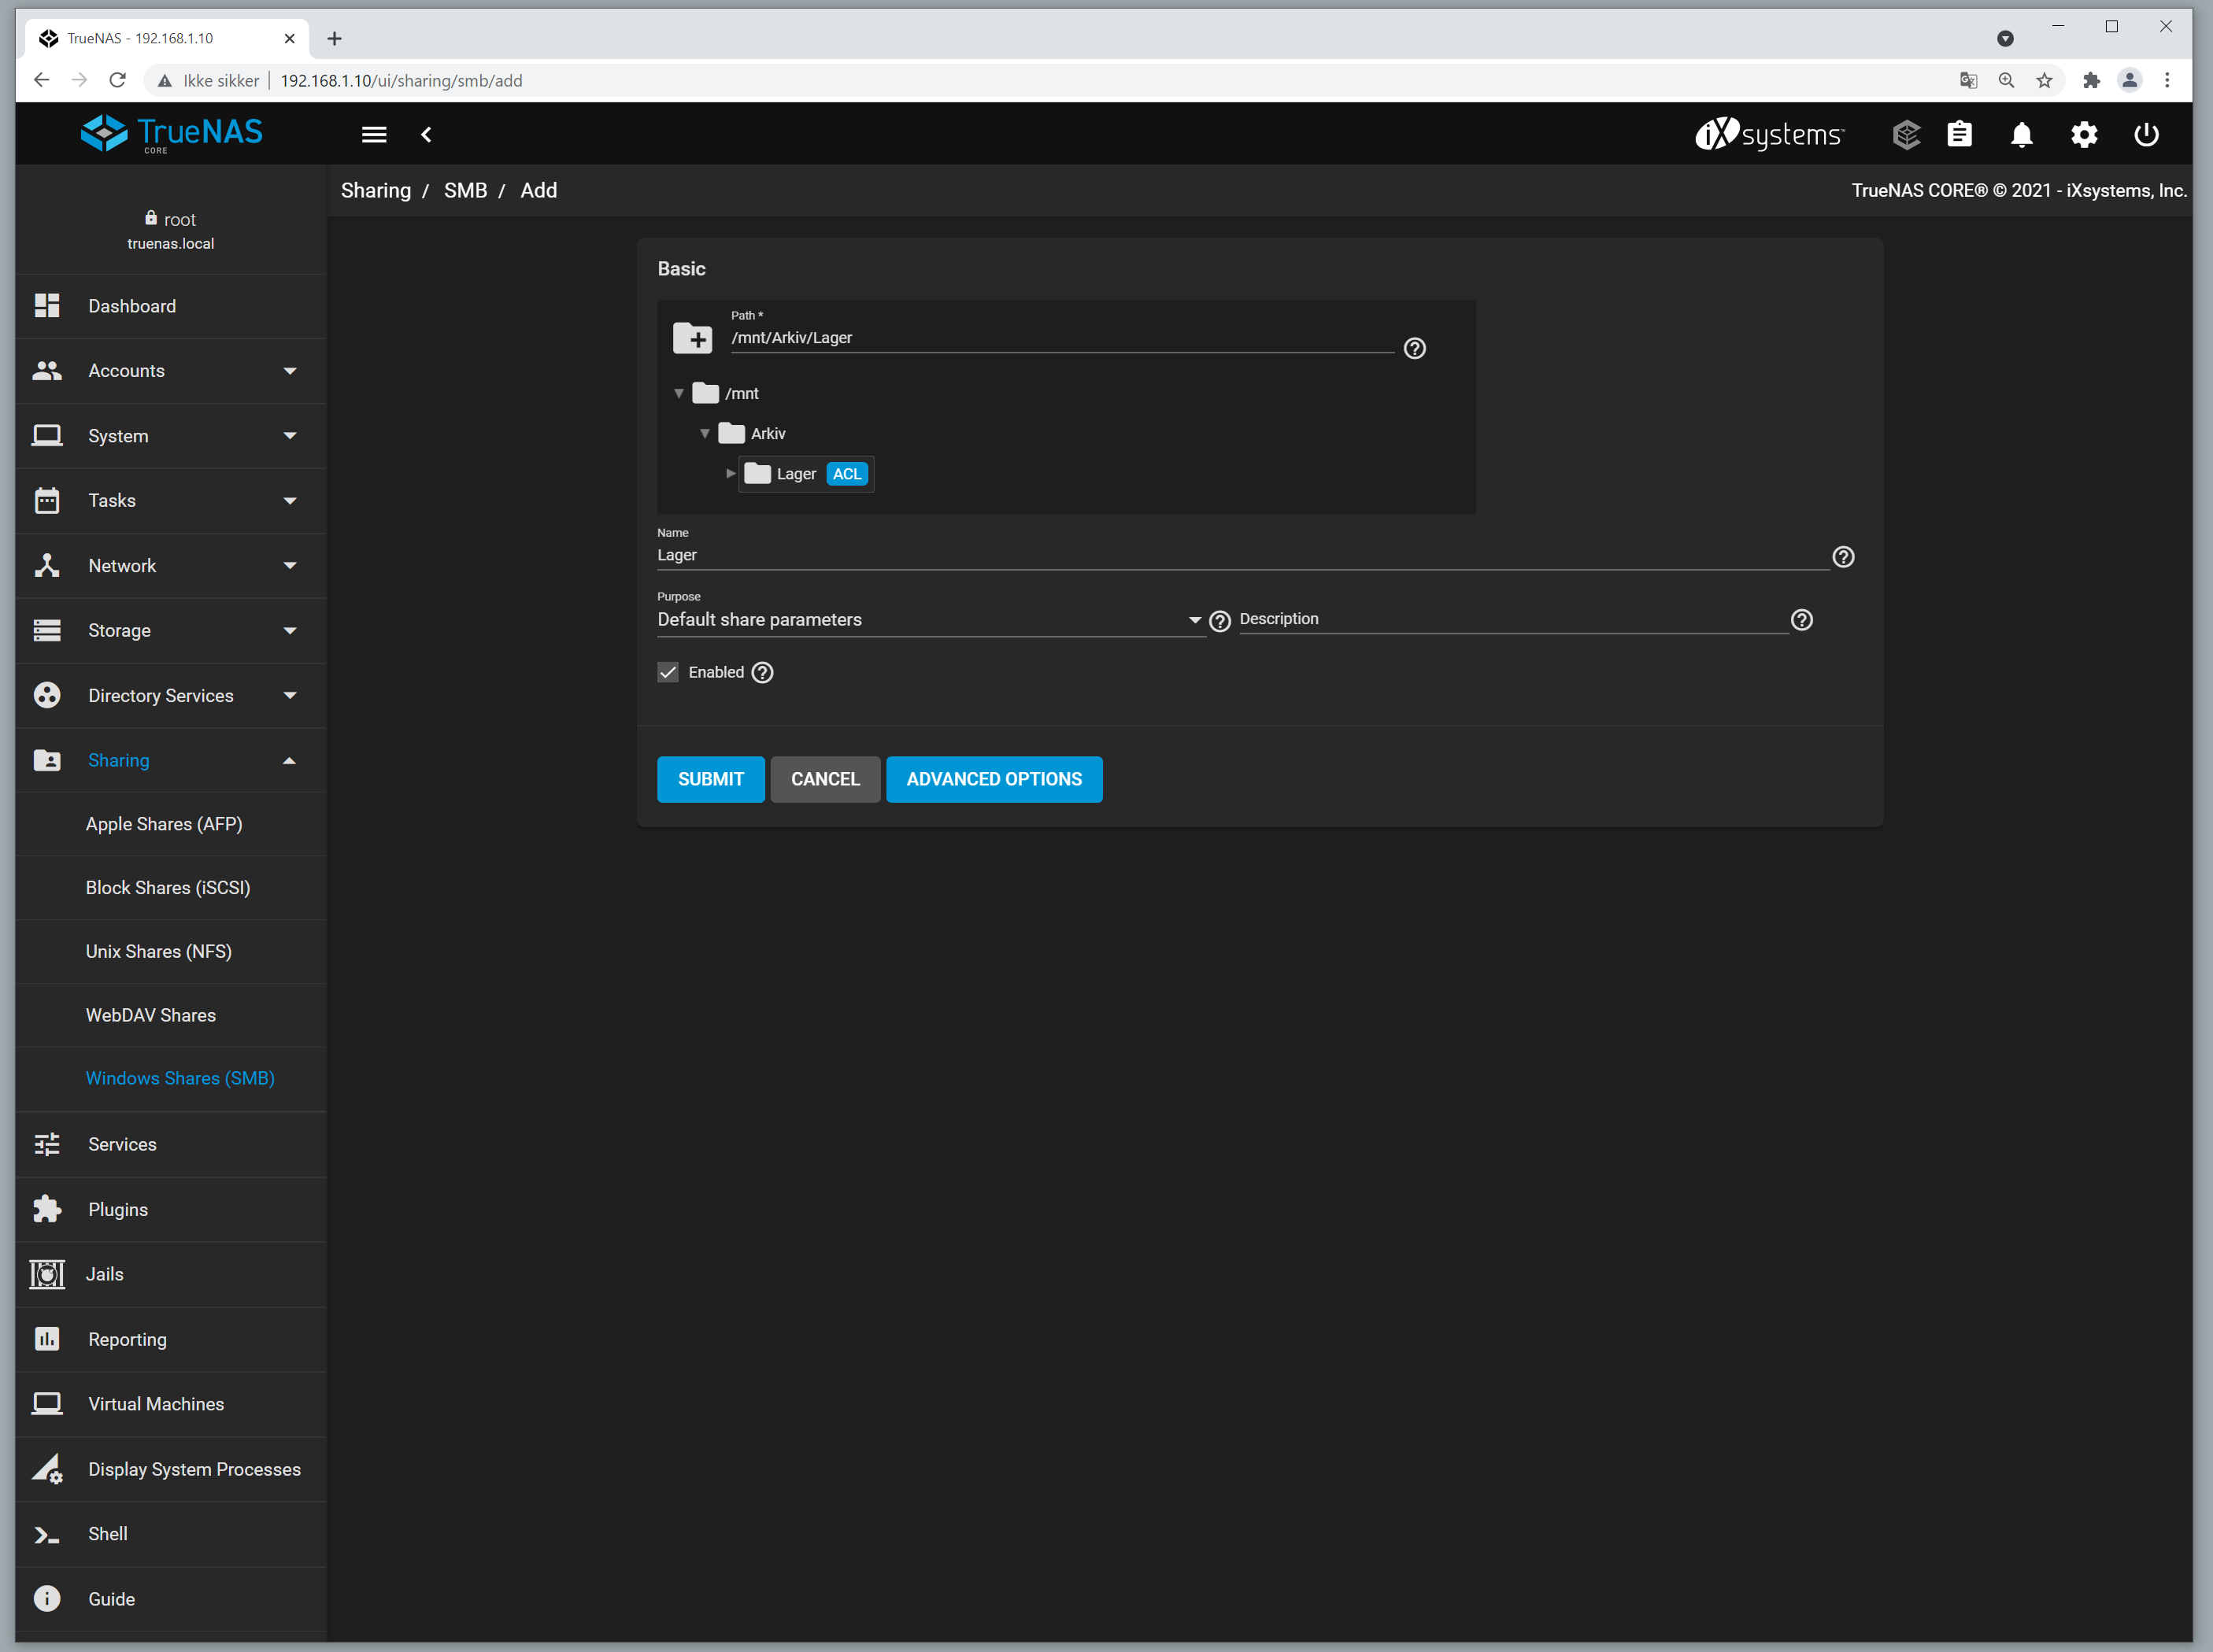
Task: Click the ADVANCED OPTIONS button
Action: tap(994, 779)
